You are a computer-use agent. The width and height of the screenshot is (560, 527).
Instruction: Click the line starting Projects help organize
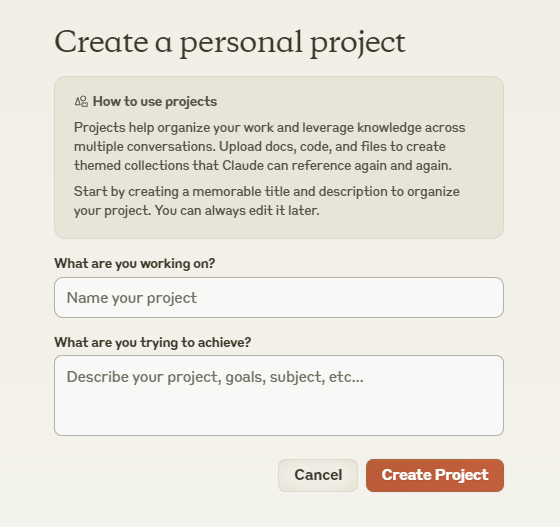pos(270,127)
